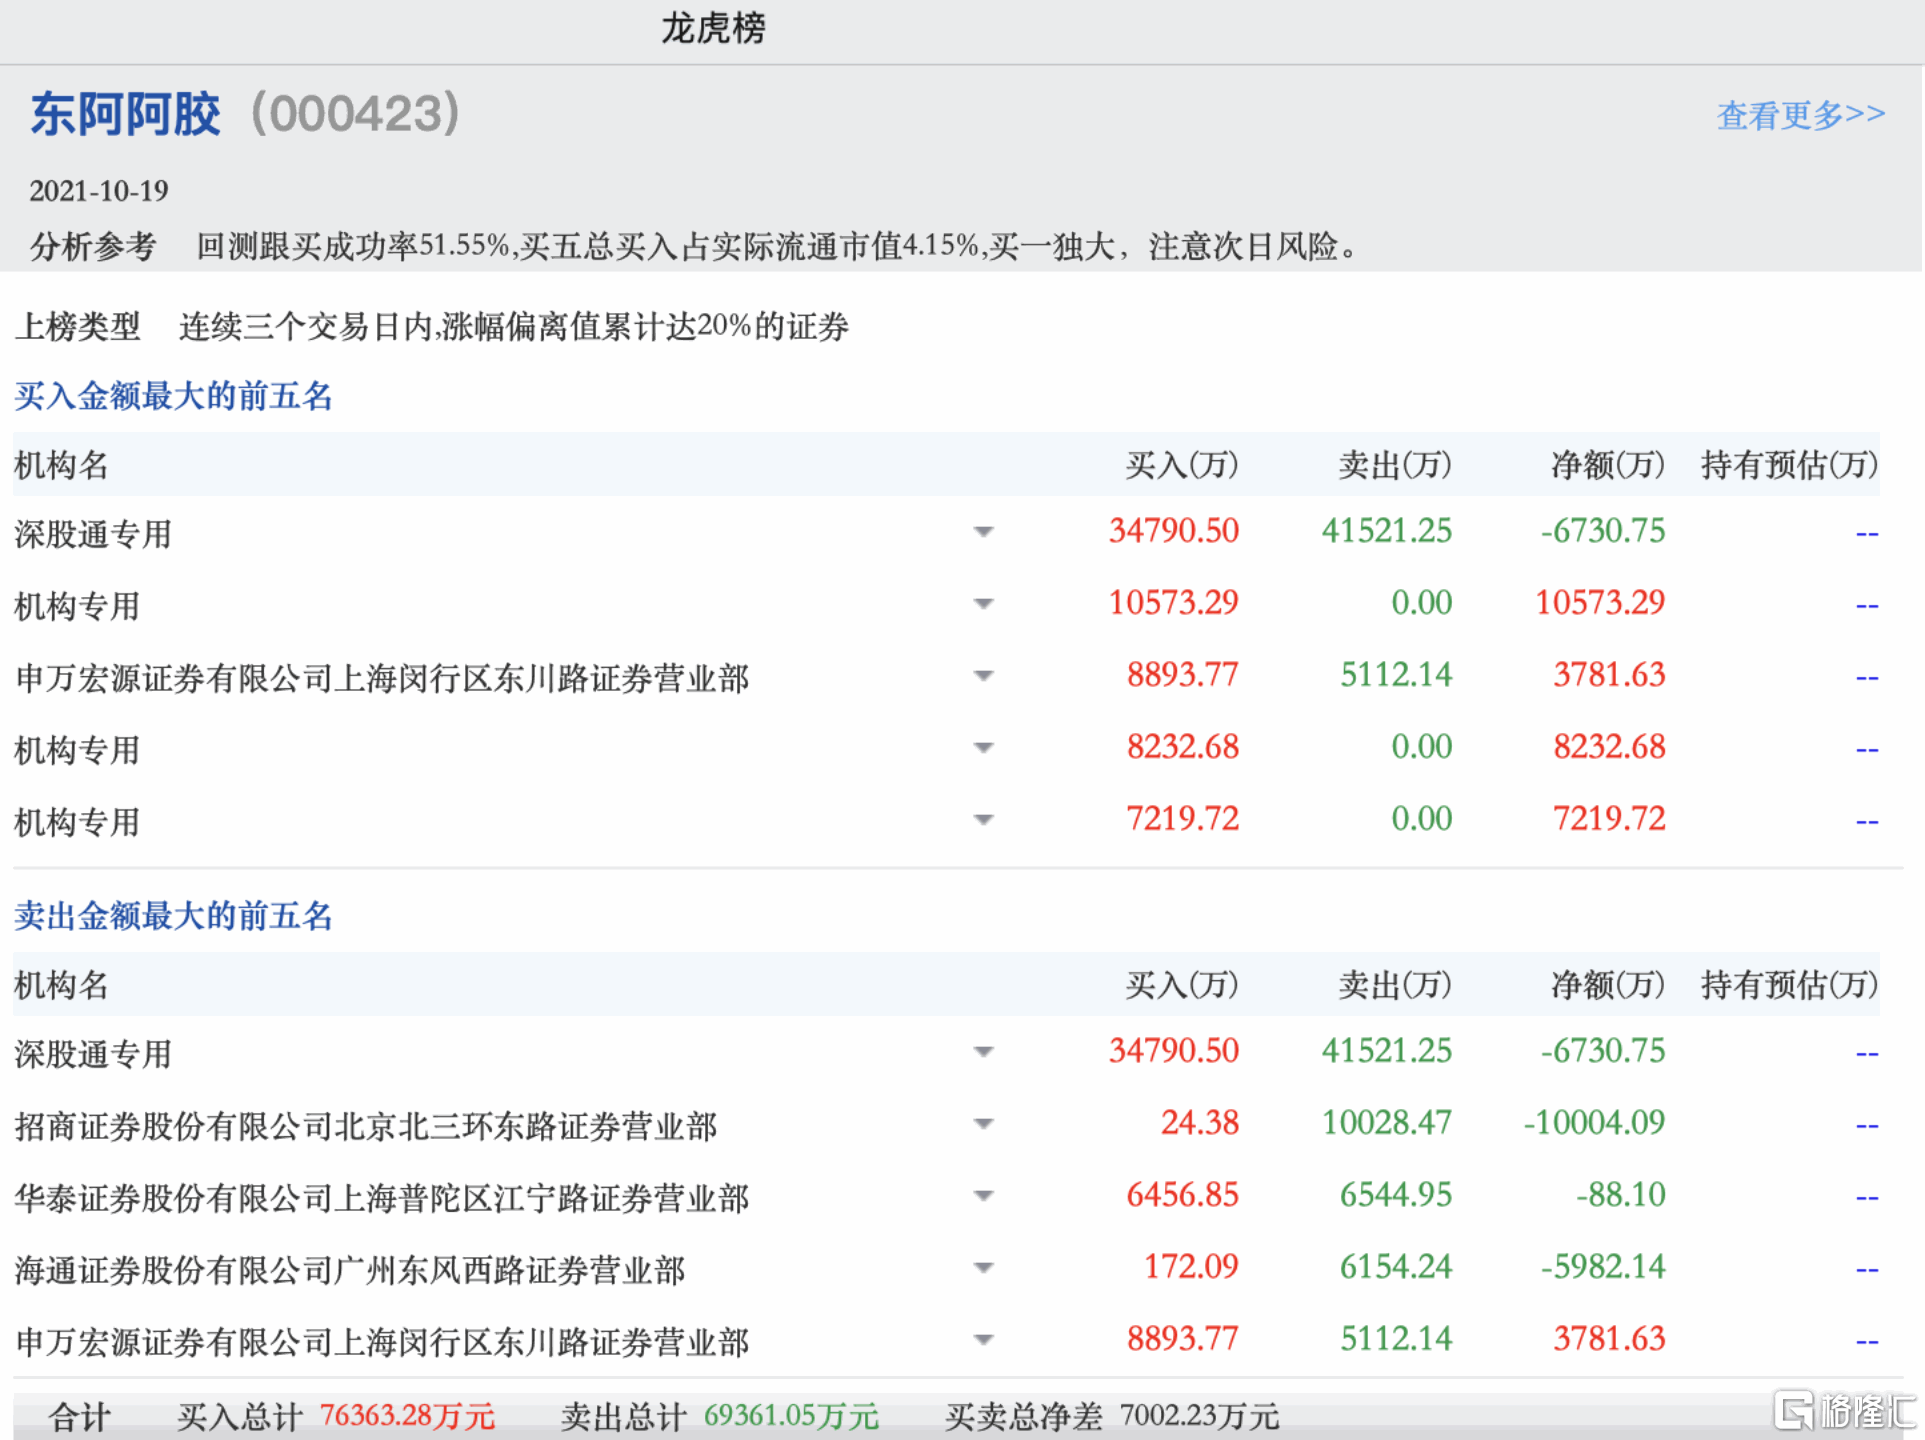Select 卖出金额最大的前五名 section heading

pyautogui.click(x=173, y=916)
